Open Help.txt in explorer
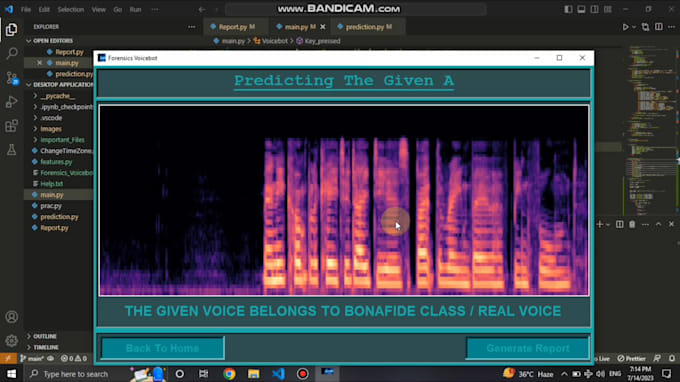Viewport: 680px width, 382px height. click(x=51, y=184)
